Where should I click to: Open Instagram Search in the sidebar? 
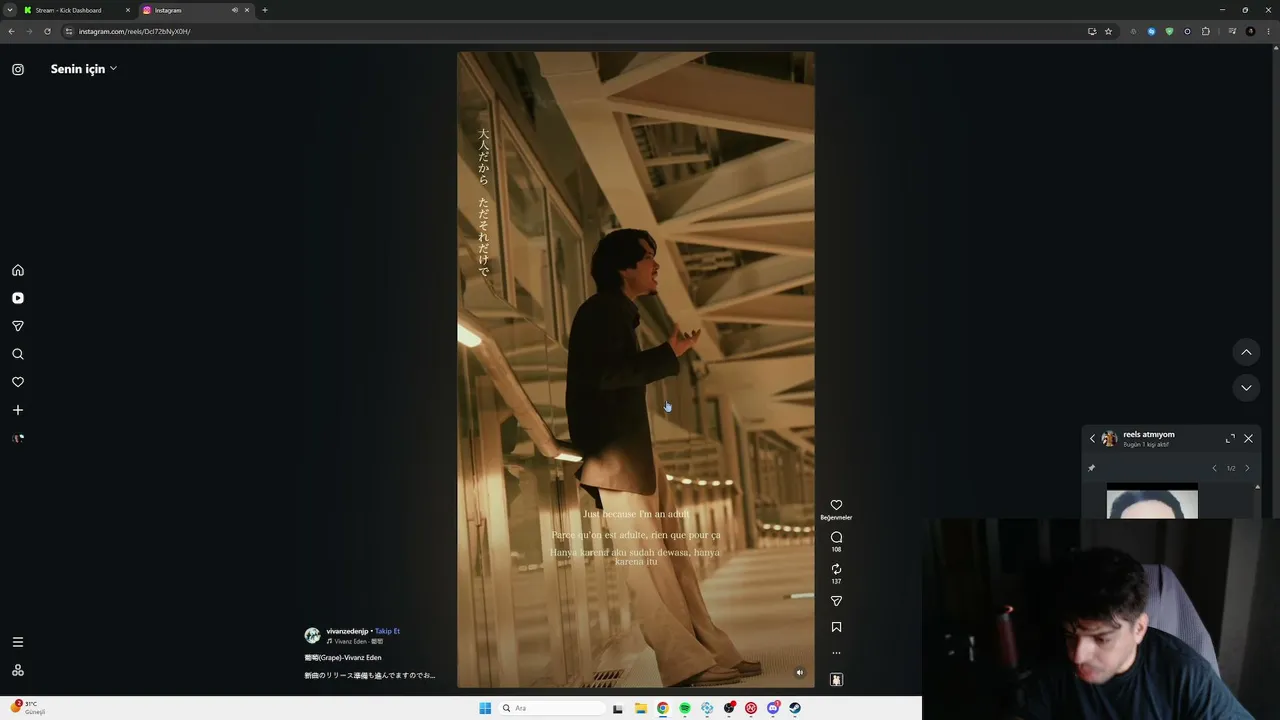[x=18, y=354]
